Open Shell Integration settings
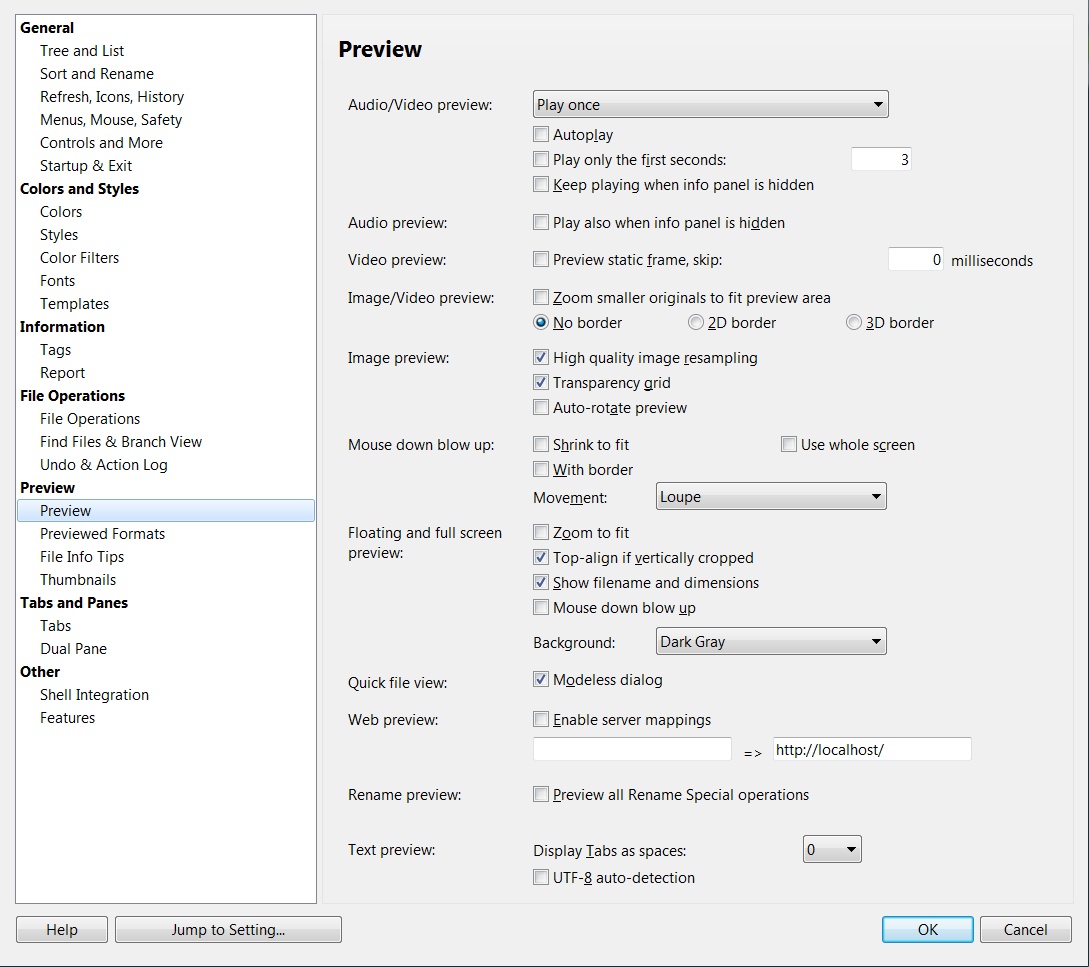 [94, 695]
